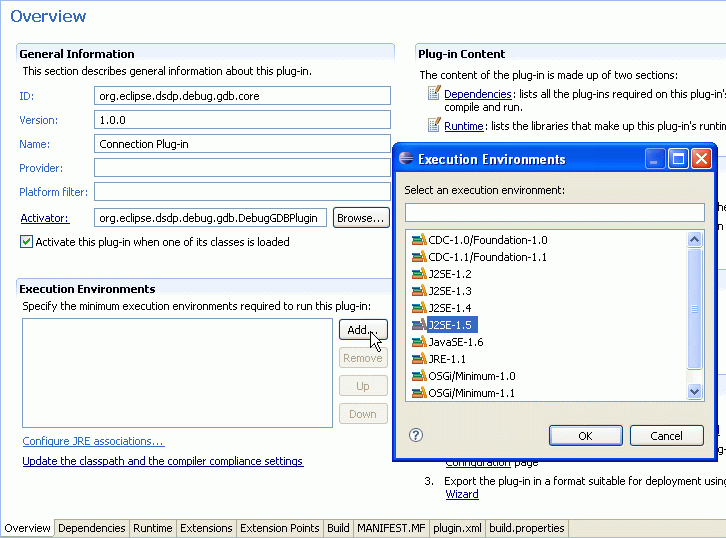726x538 pixels.
Task: Click the J2SE-1.4 library icon
Action: point(419,308)
